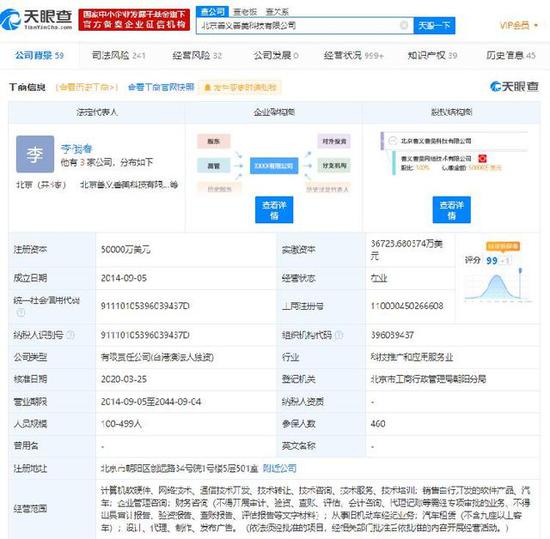The image size is (550, 539).
Task: Click the 李 avatar tile
Action: click(x=35, y=154)
